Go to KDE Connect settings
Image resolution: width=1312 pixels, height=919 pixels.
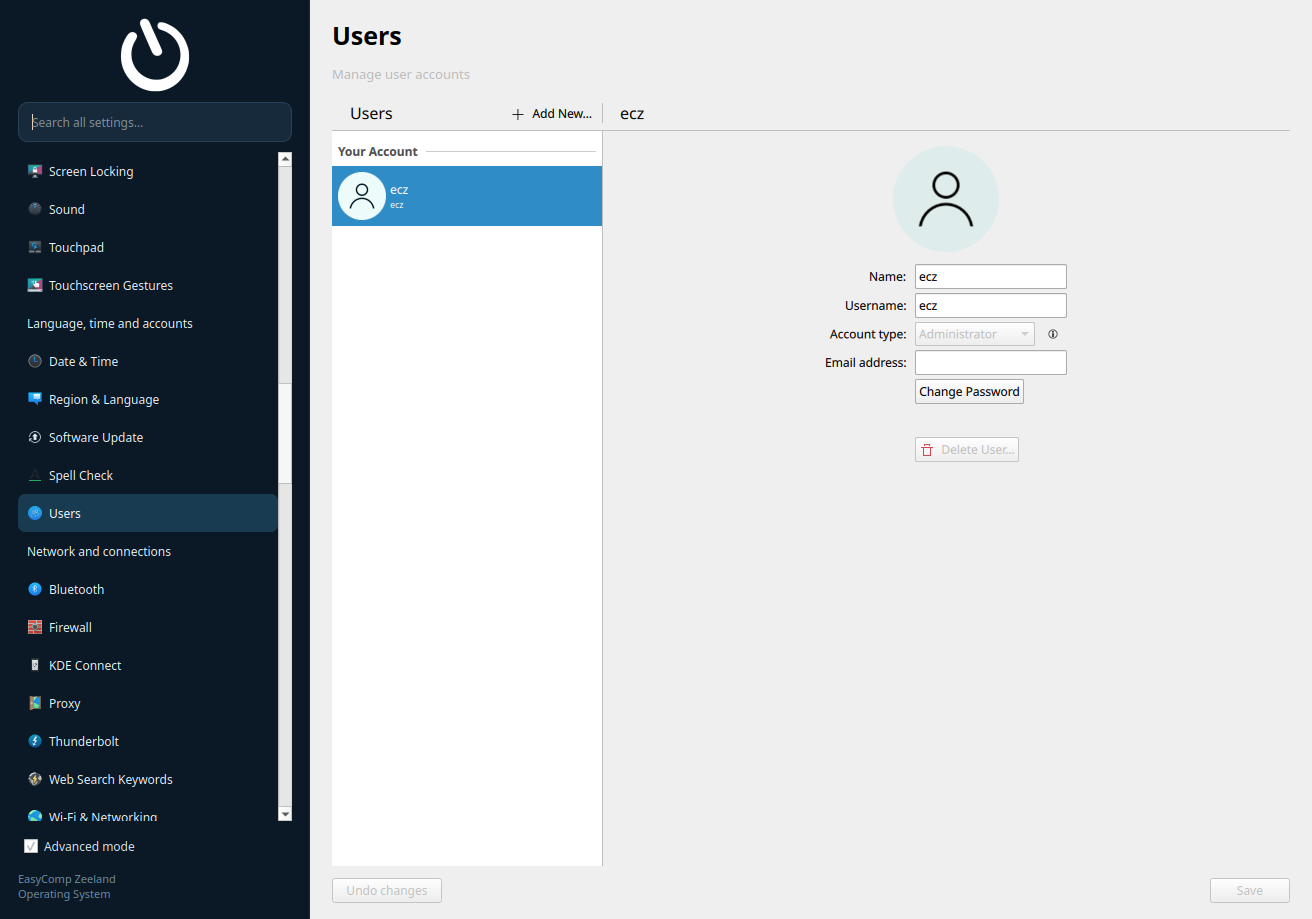148,665
